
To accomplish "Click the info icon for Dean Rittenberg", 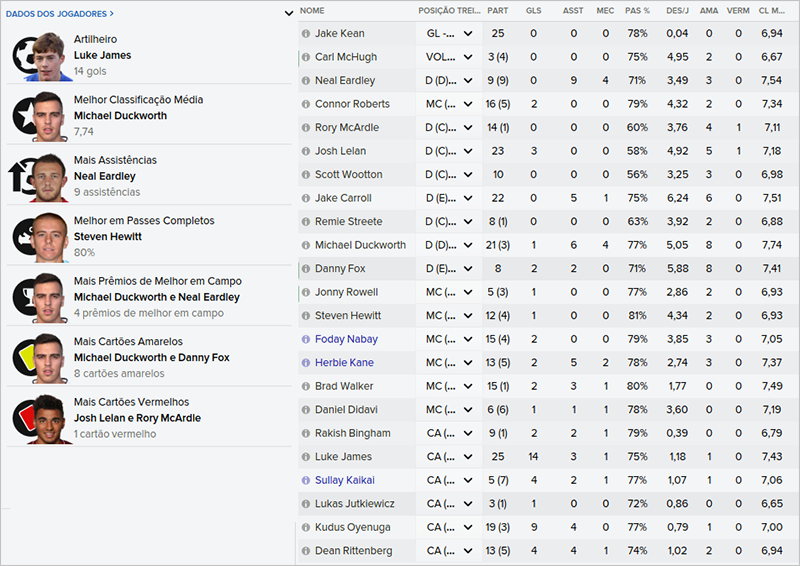I will 306,550.
